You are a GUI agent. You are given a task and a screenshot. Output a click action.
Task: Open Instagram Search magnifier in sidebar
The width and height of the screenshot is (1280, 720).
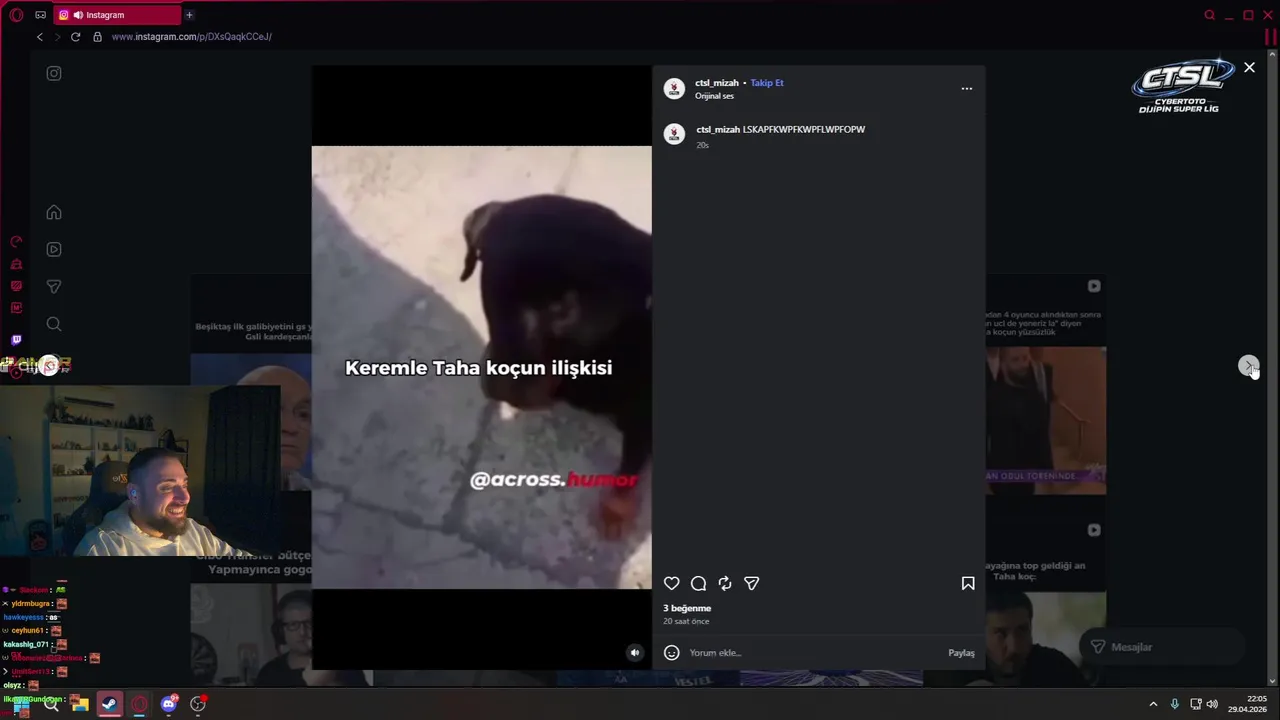click(x=54, y=324)
